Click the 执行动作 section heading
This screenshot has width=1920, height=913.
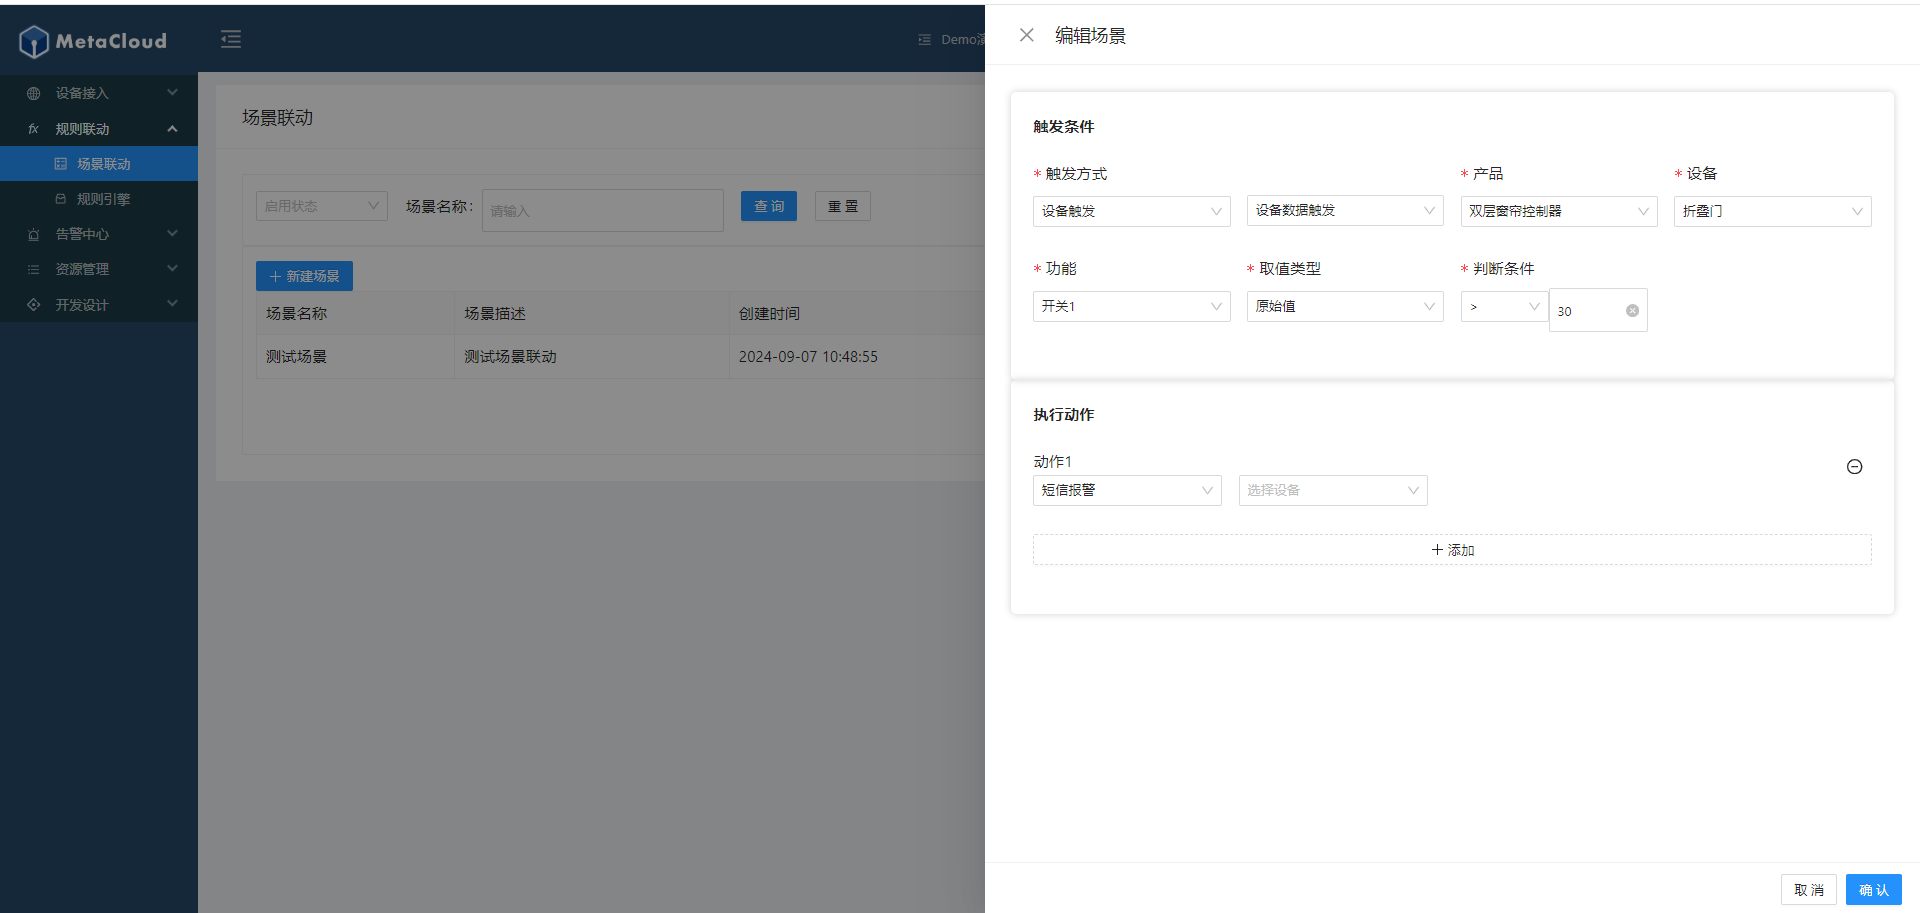coord(1063,415)
